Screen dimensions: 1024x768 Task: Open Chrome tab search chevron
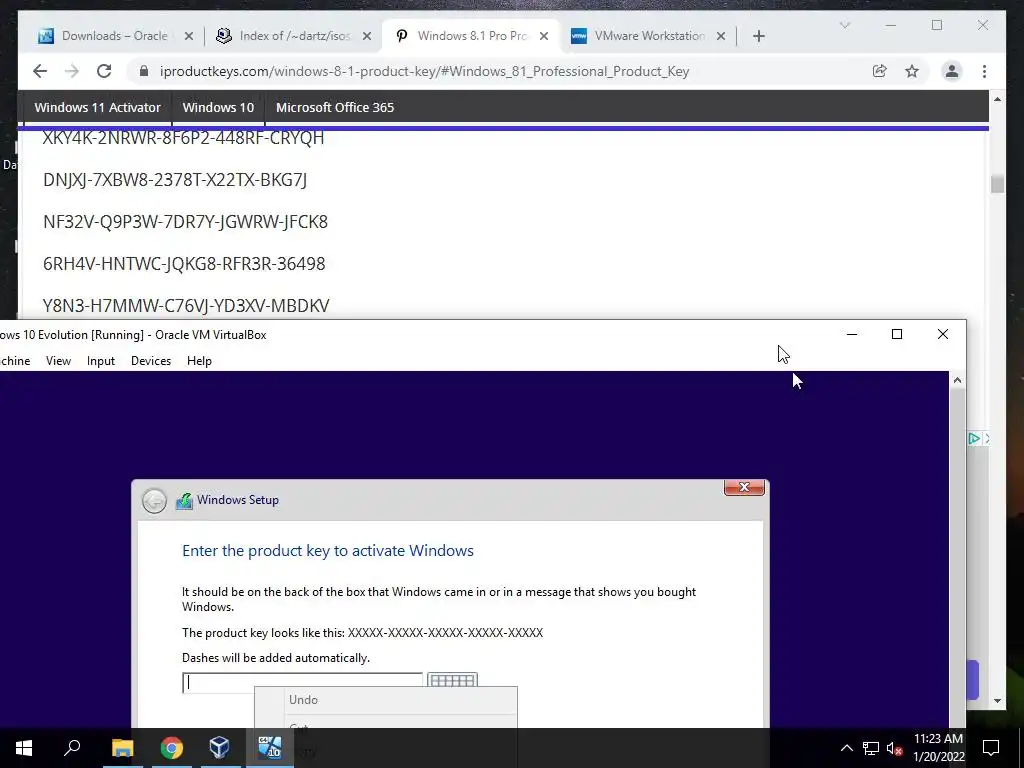(x=844, y=25)
